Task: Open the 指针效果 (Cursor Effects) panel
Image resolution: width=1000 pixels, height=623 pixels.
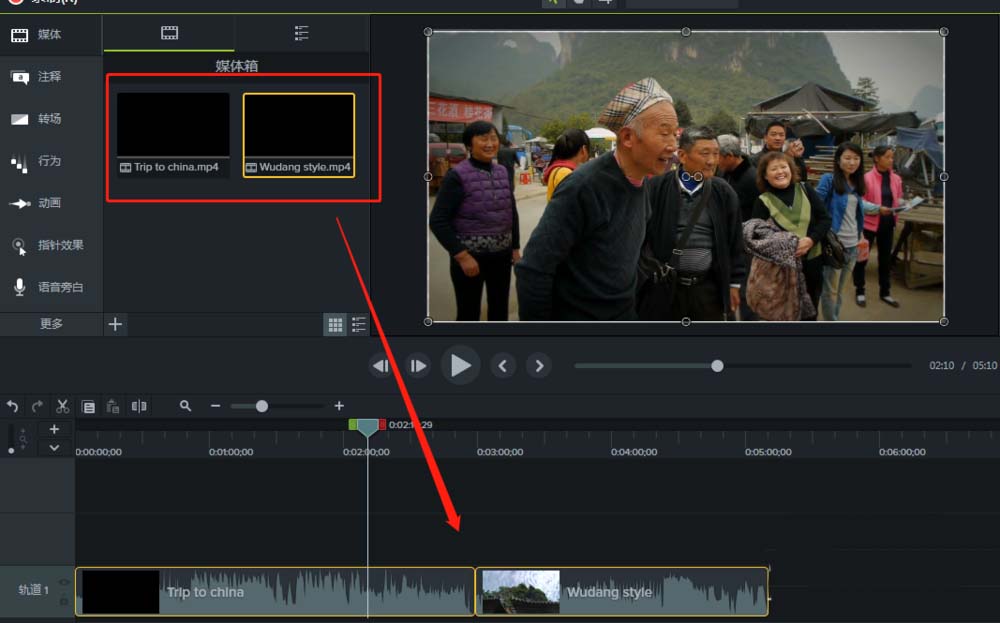Action: click(x=50, y=245)
